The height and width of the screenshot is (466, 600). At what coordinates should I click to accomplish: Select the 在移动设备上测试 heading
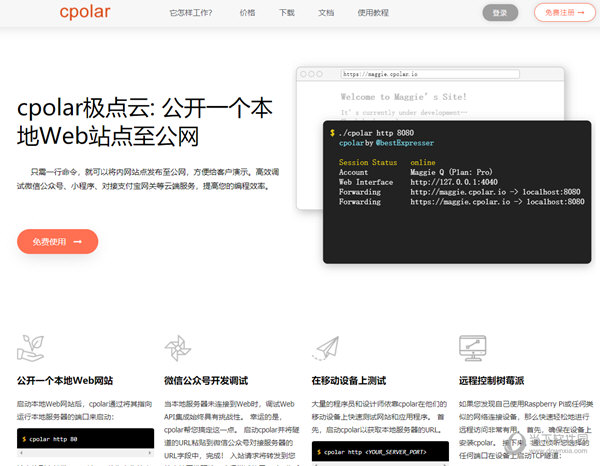(x=349, y=381)
